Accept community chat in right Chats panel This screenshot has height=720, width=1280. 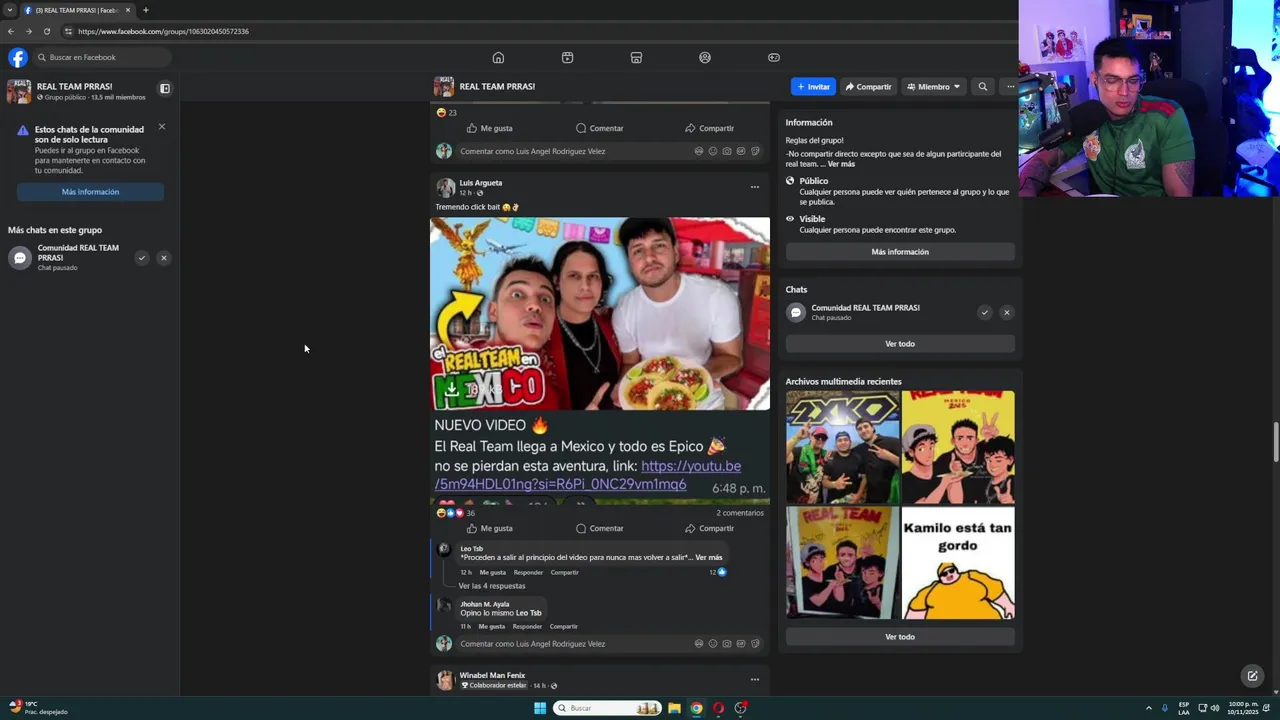(985, 312)
